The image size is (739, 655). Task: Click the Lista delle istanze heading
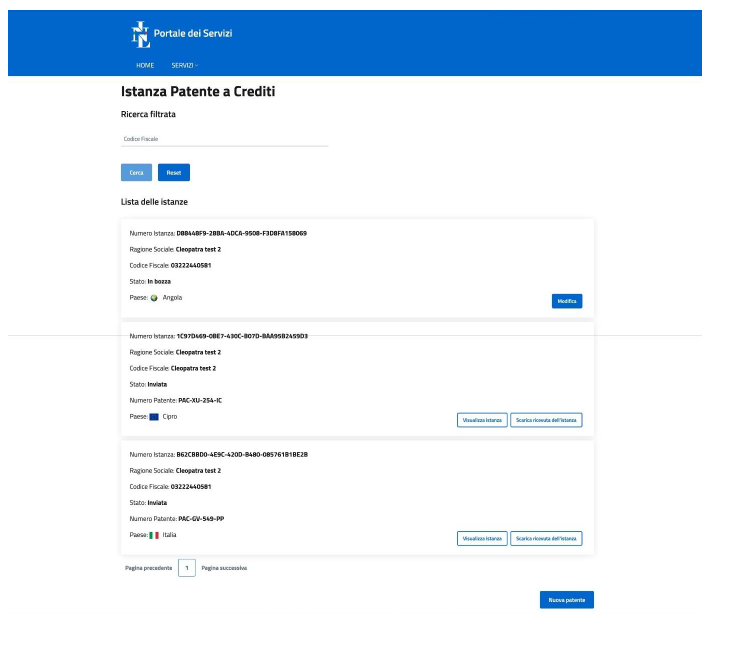coord(154,202)
